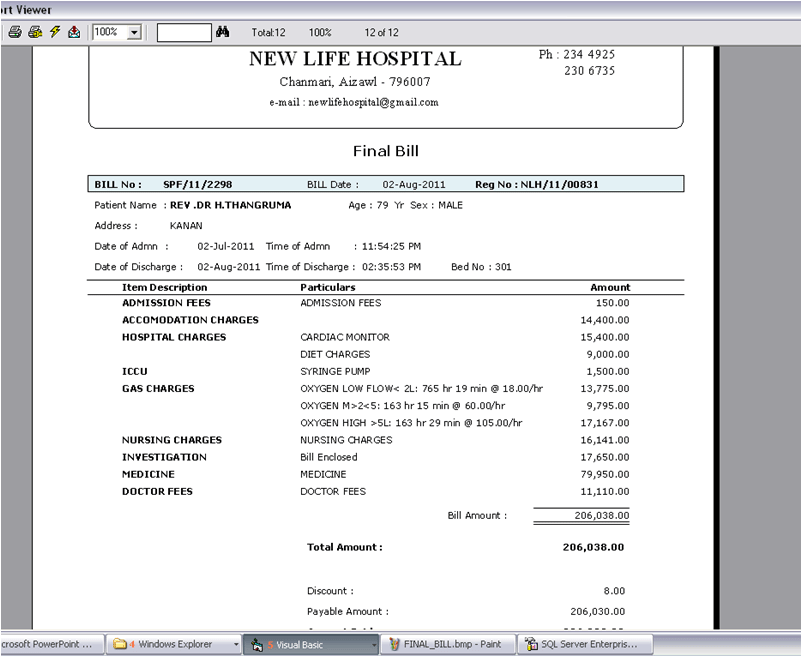The width and height of the screenshot is (802, 657).
Task: Click the lightning bolt refresh icon
Action: [x=55, y=32]
